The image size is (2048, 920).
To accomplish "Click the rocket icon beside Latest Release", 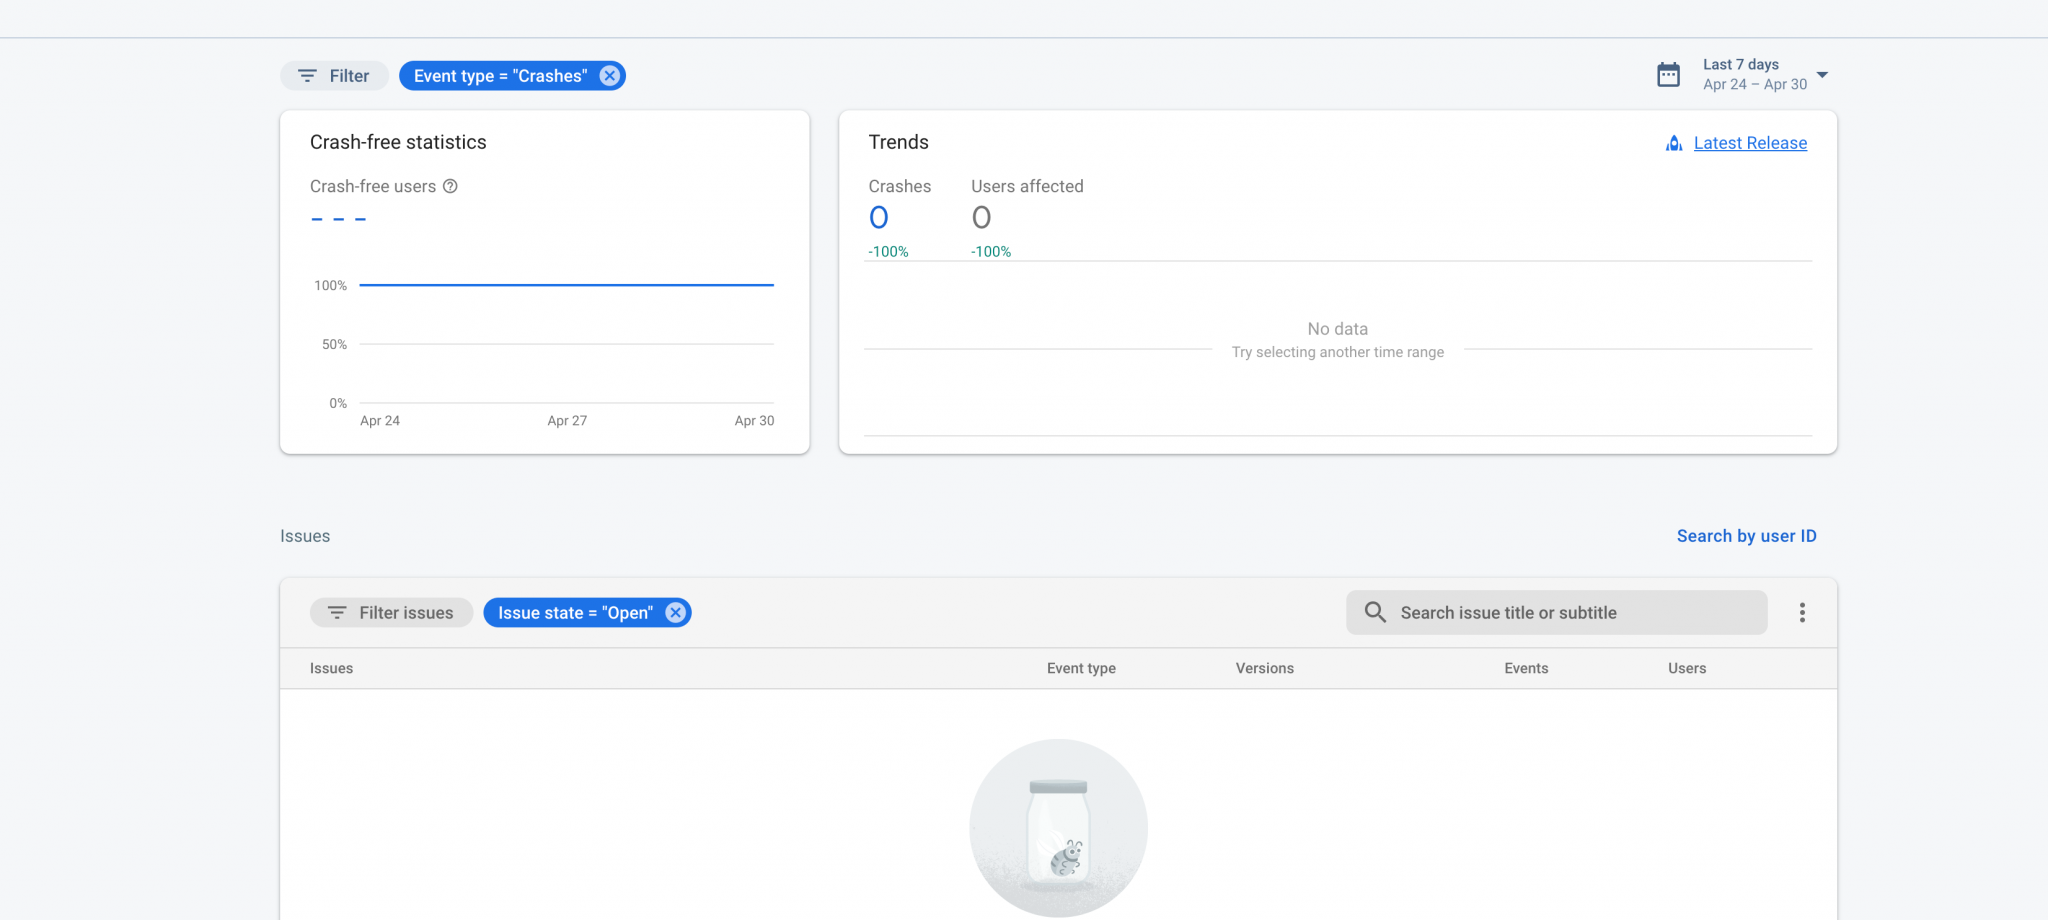I will point(1673,143).
